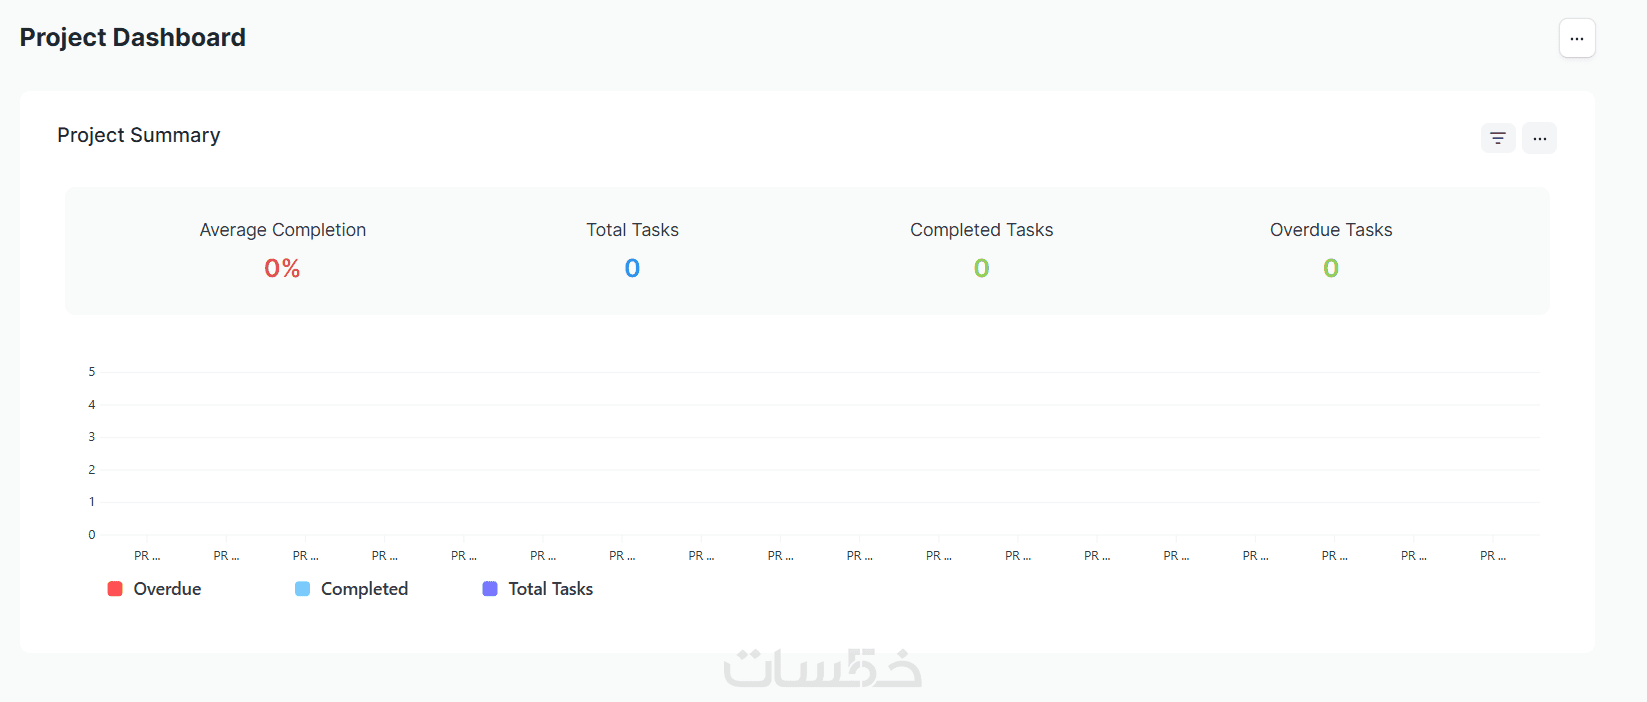Open the Project Summary ellipsis menu
This screenshot has height=702, width=1647.
point(1539,138)
